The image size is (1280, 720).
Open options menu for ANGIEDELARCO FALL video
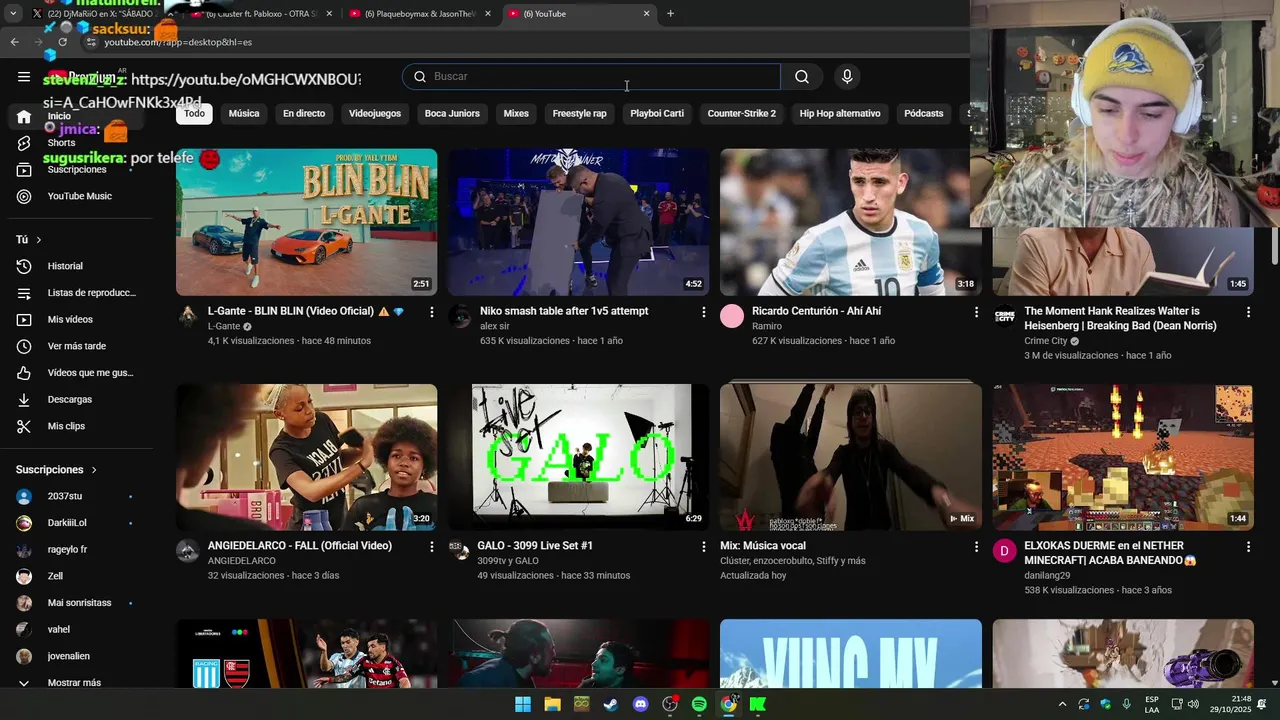click(432, 547)
